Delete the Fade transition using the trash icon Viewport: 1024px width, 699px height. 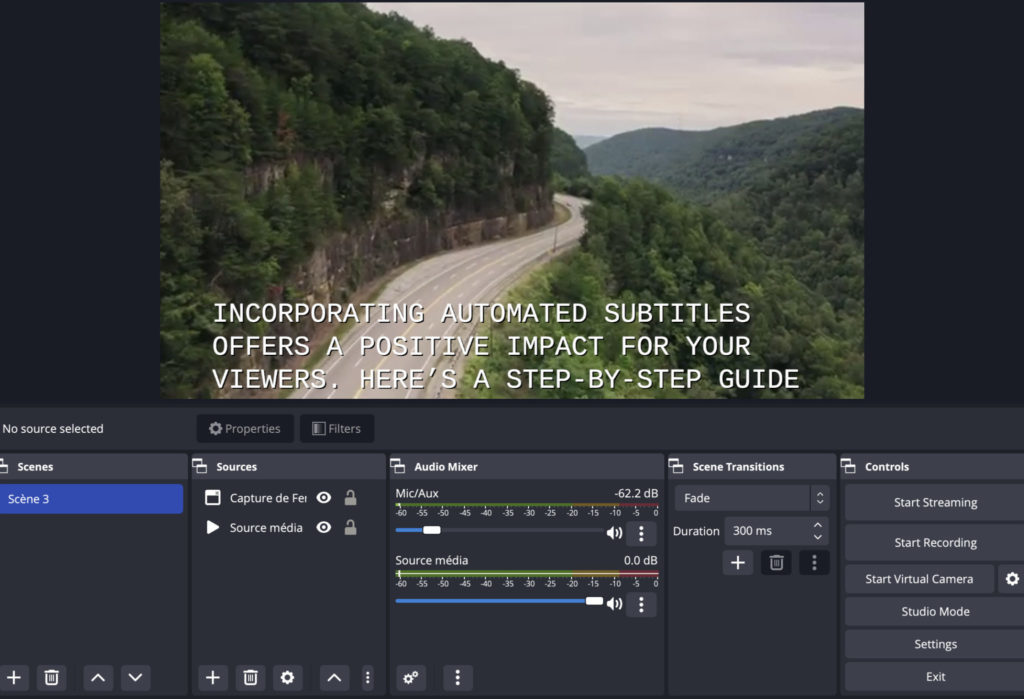tap(776, 563)
